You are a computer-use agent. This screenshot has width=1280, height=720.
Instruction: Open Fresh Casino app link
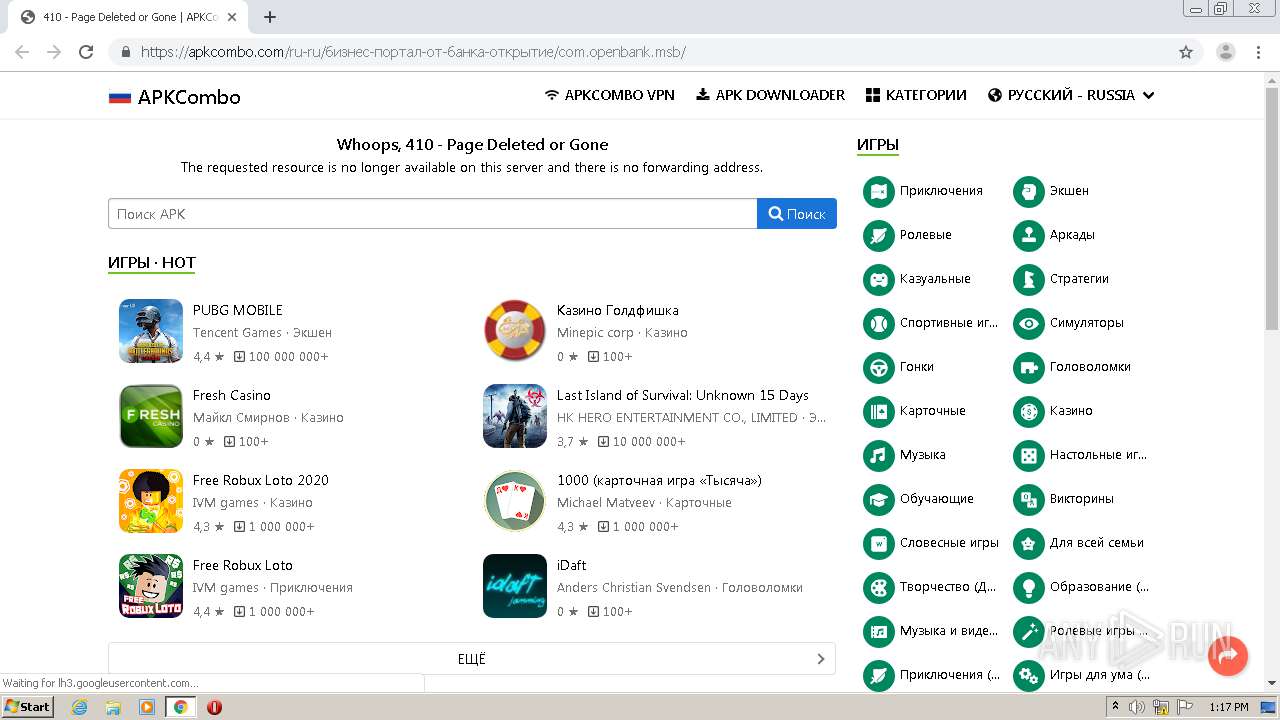(232, 395)
